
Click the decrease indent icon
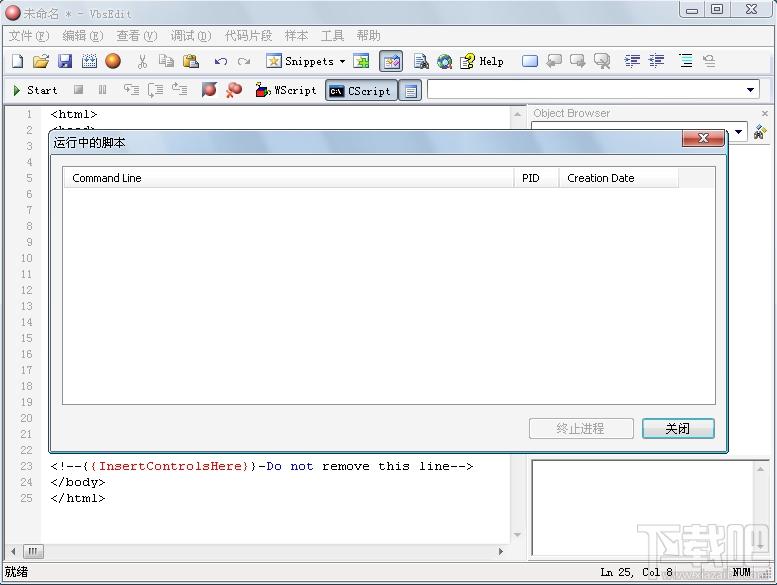coord(657,61)
